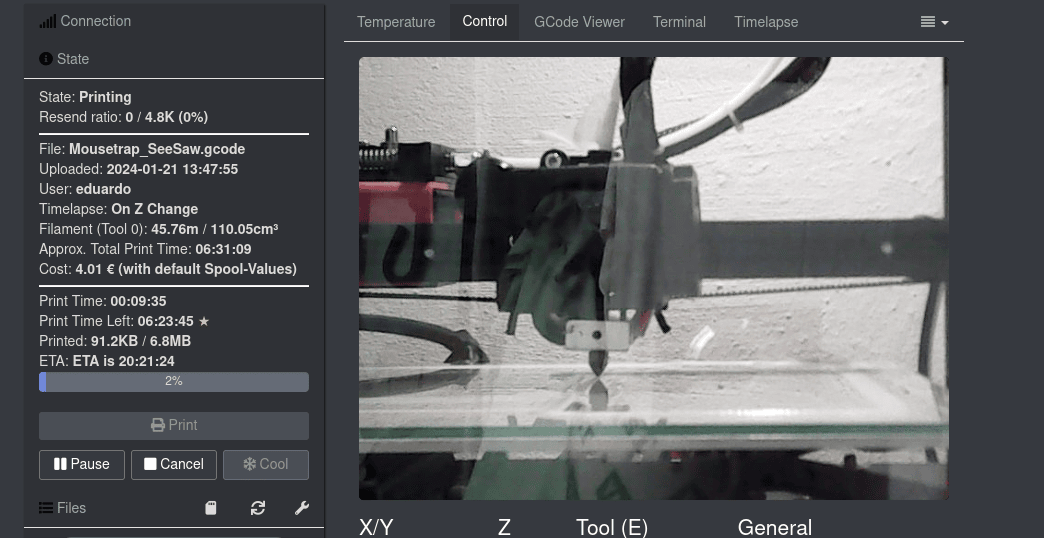Click the disabled Print button
1044x538 pixels.
pyautogui.click(x=174, y=425)
